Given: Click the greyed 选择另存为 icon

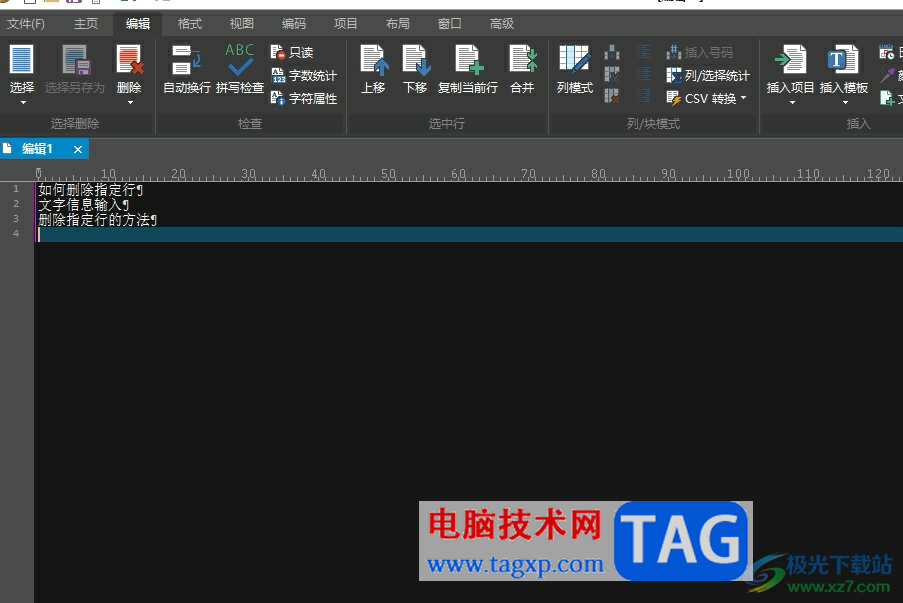Looking at the screenshot, I should point(75,59).
